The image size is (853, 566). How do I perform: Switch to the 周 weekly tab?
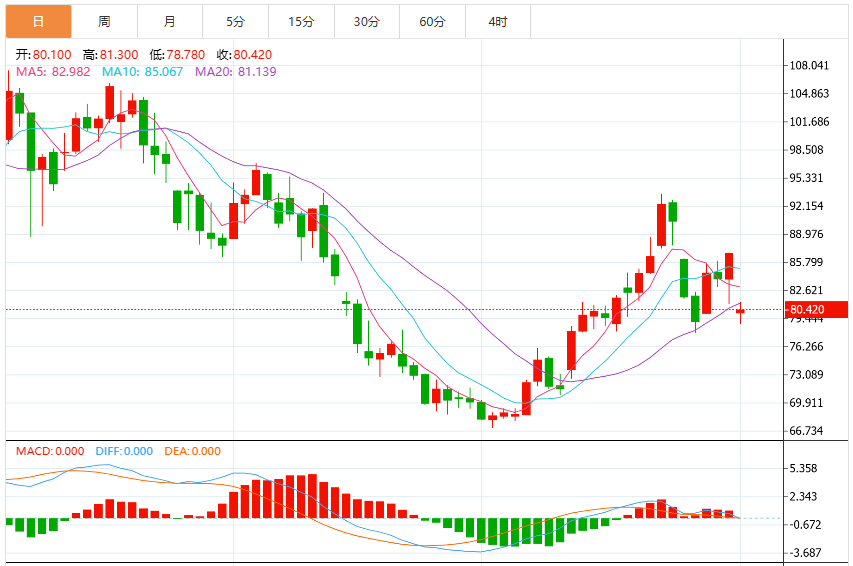104,22
